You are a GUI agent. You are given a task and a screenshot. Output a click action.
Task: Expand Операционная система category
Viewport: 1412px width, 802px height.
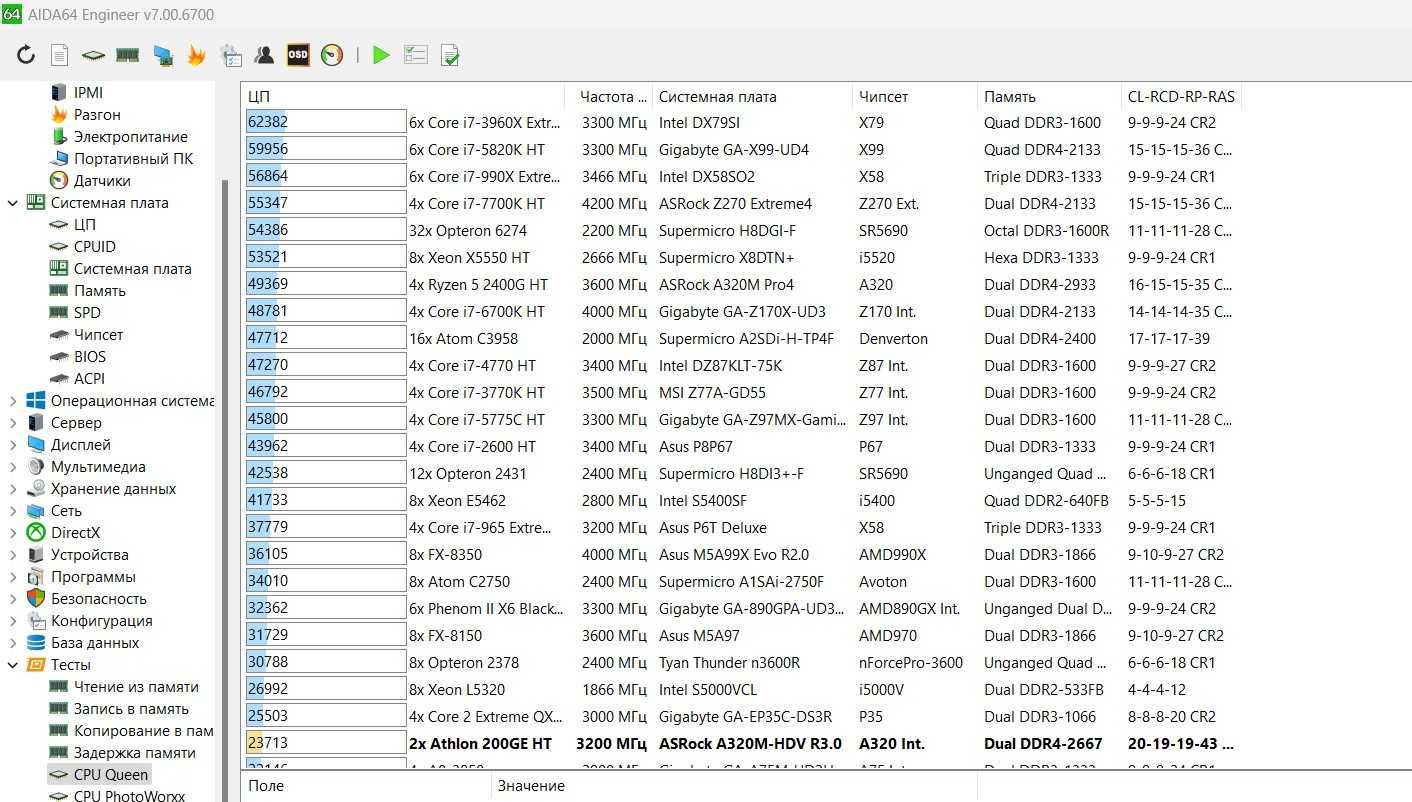tap(12, 400)
